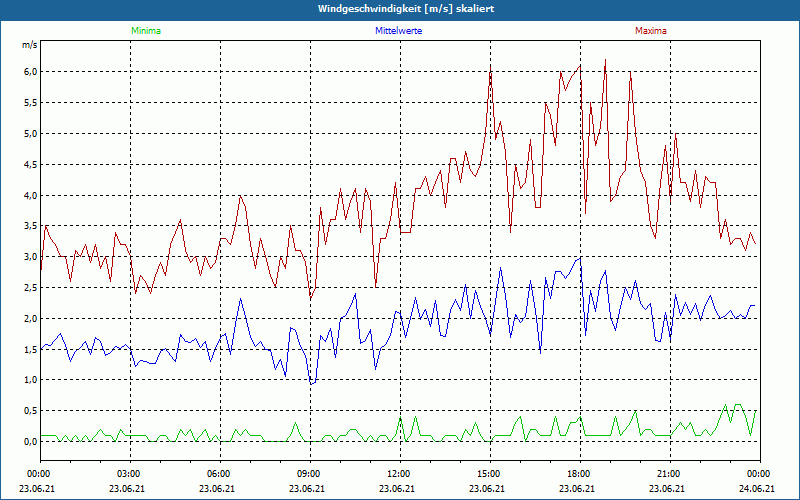Click the 4,0 y-axis tick label

click(31, 195)
